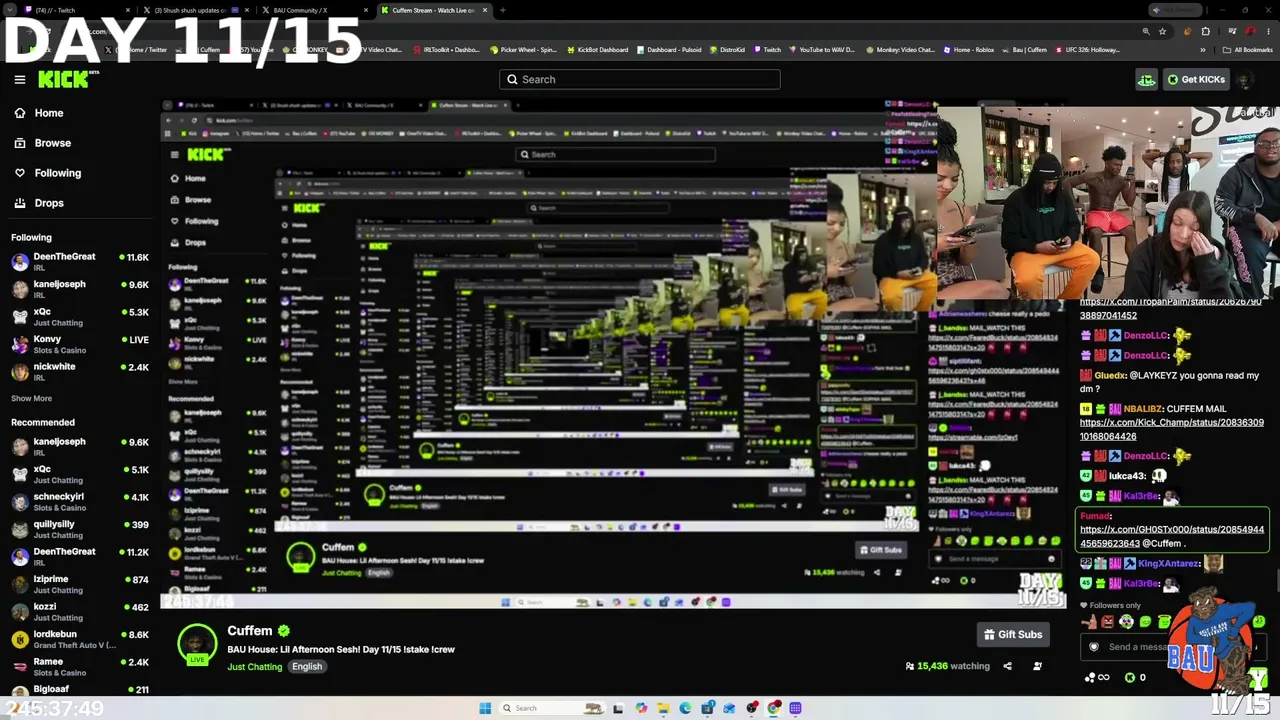Click the Gift Subs button
This screenshot has height=720, width=1280.
pyautogui.click(x=1013, y=634)
